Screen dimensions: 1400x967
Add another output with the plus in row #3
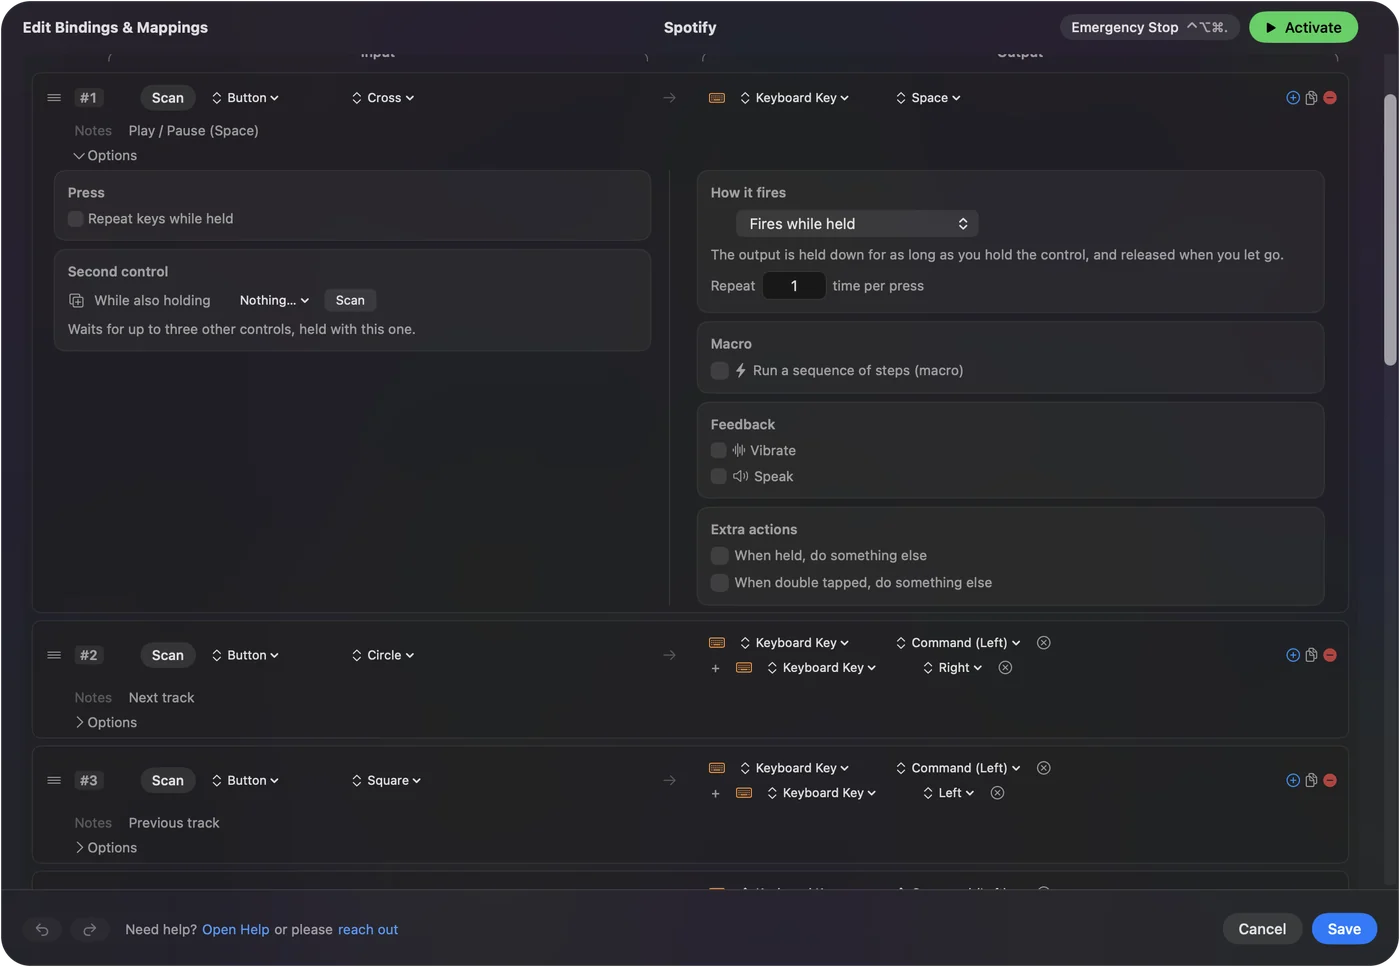pos(715,793)
